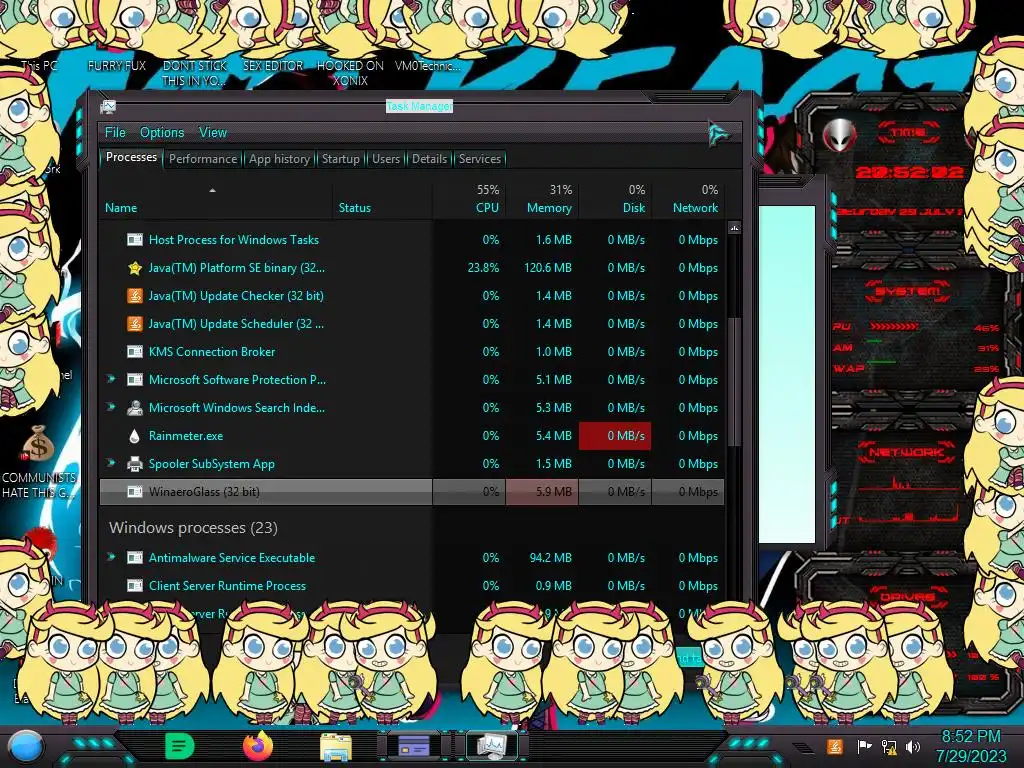Viewport: 1024px width, 768px height.
Task: Expand the Antimalware Service Executable group
Action: pos(111,557)
